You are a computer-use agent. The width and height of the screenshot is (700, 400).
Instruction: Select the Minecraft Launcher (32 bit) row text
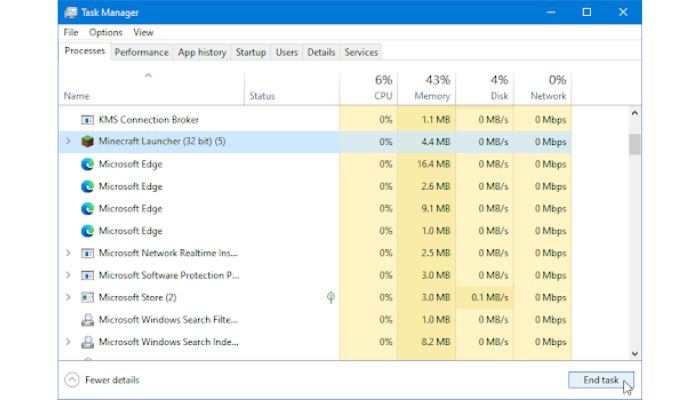click(x=162, y=141)
